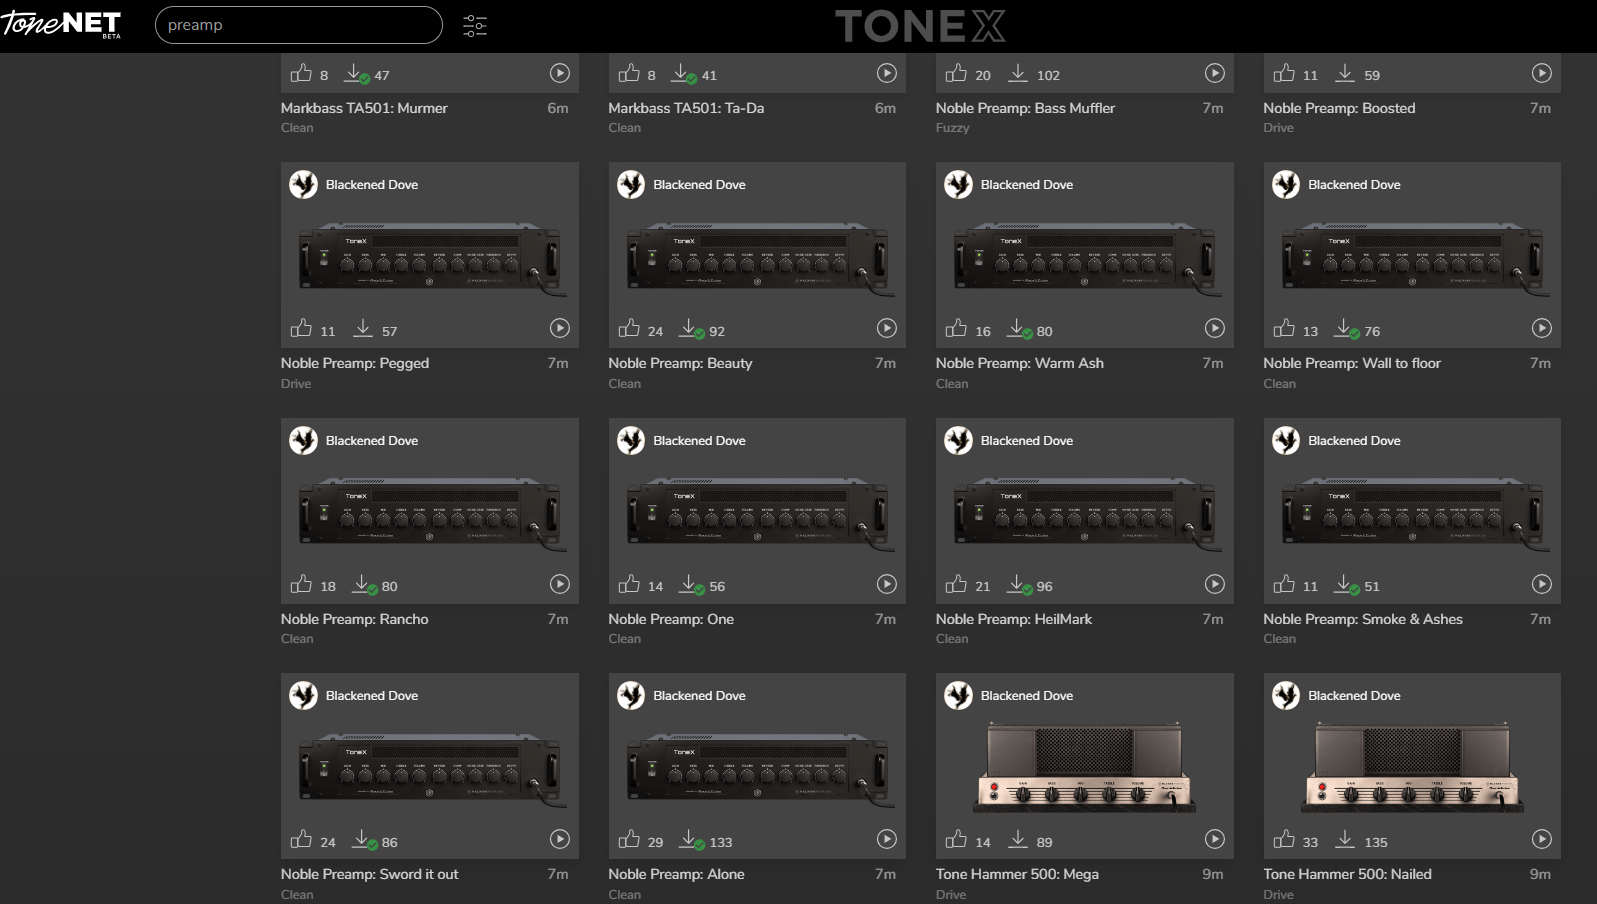Select the Tone Hammer 500: Mega amp thumbnail
This screenshot has height=904, width=1597.
point(1085,766)
